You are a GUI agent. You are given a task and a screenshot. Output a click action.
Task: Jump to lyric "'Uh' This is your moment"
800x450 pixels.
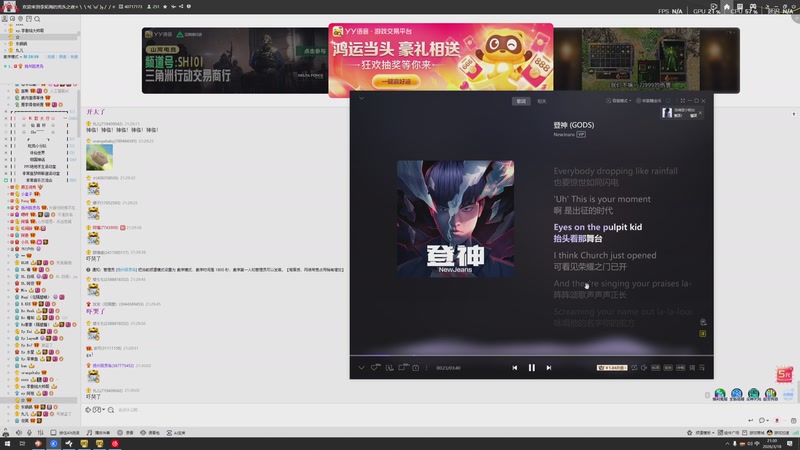click(602, 199)
